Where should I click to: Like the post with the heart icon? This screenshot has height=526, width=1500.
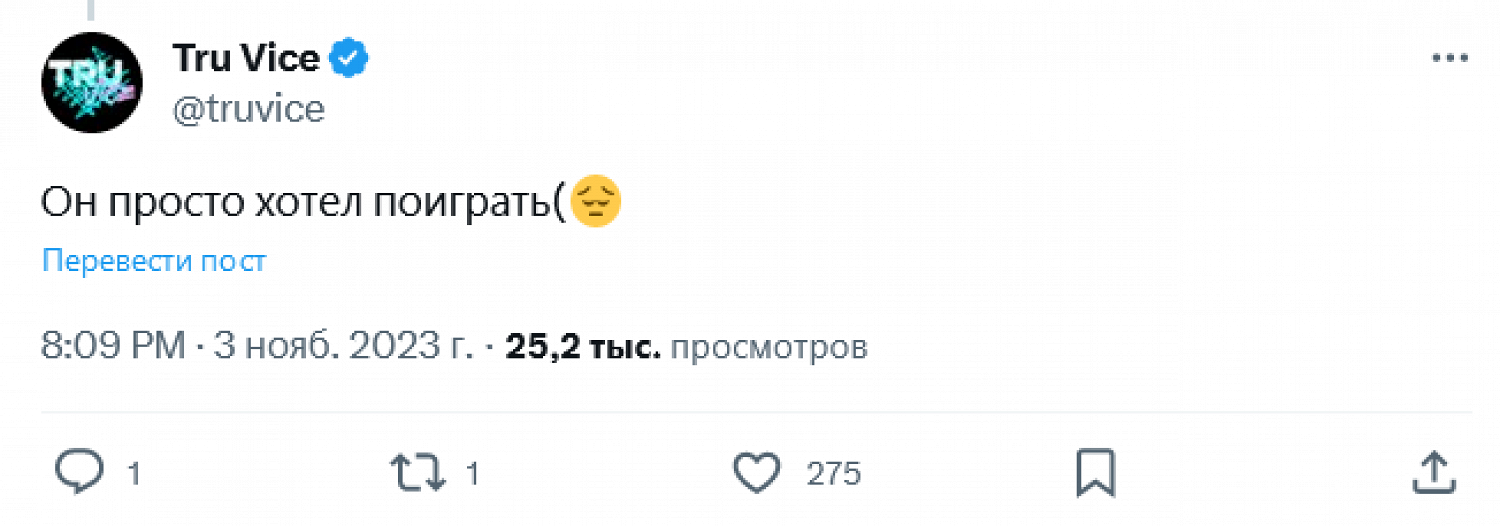(x=757, y=472)
